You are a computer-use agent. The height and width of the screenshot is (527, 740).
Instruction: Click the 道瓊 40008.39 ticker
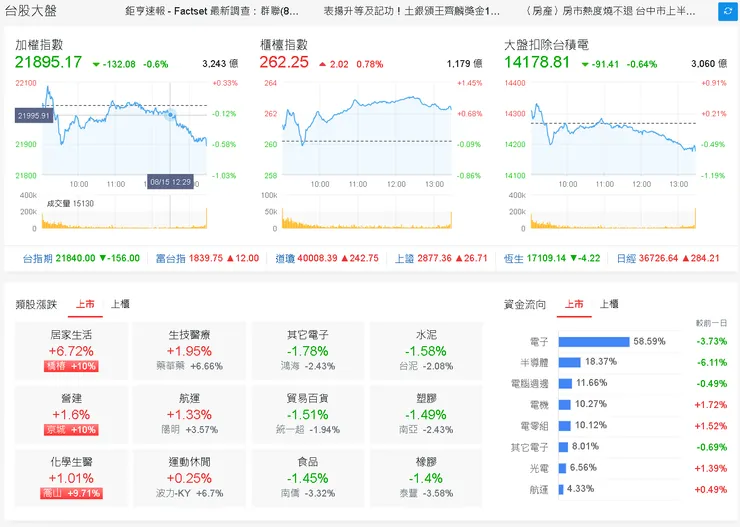tap(327, 259)
